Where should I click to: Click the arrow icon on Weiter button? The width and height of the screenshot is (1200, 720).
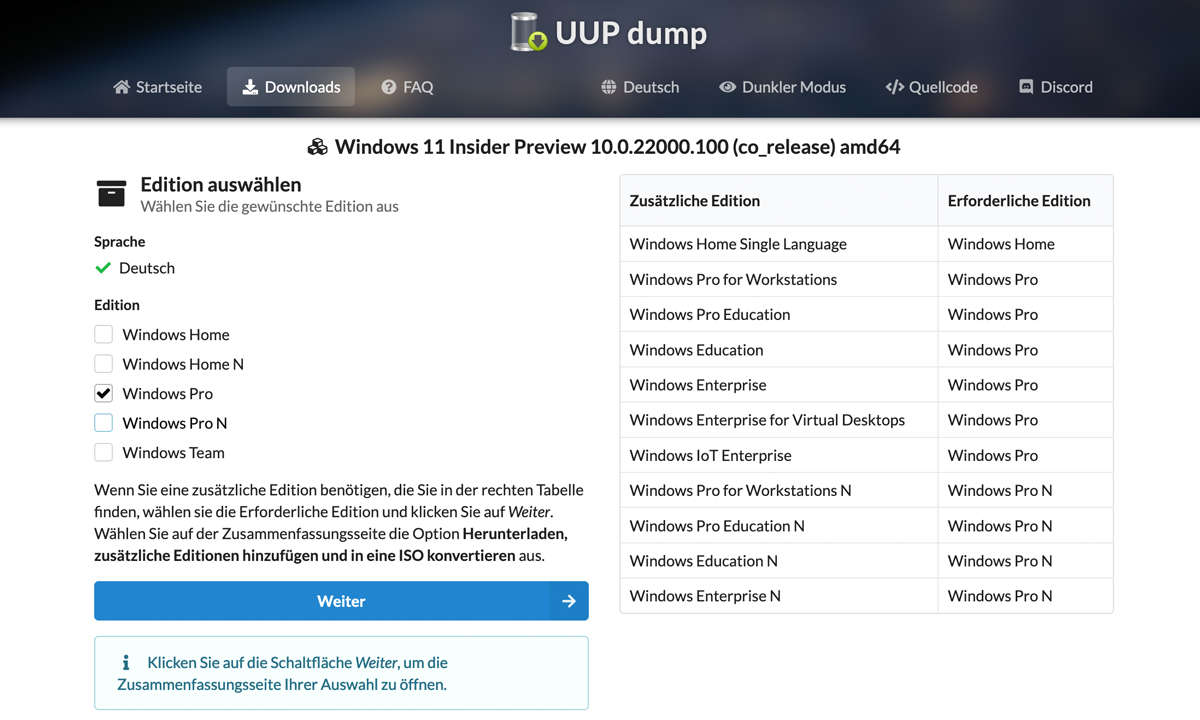569,601
